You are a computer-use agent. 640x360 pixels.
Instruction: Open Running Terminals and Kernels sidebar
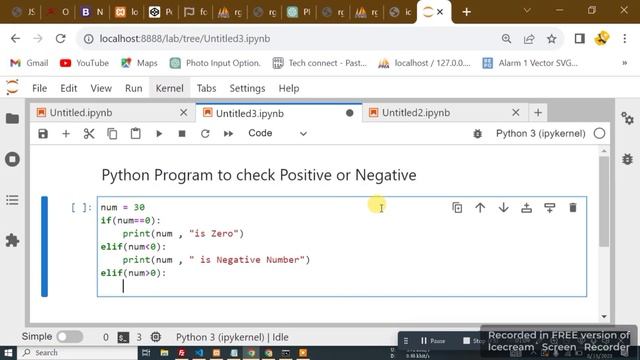tap(12, 159)
